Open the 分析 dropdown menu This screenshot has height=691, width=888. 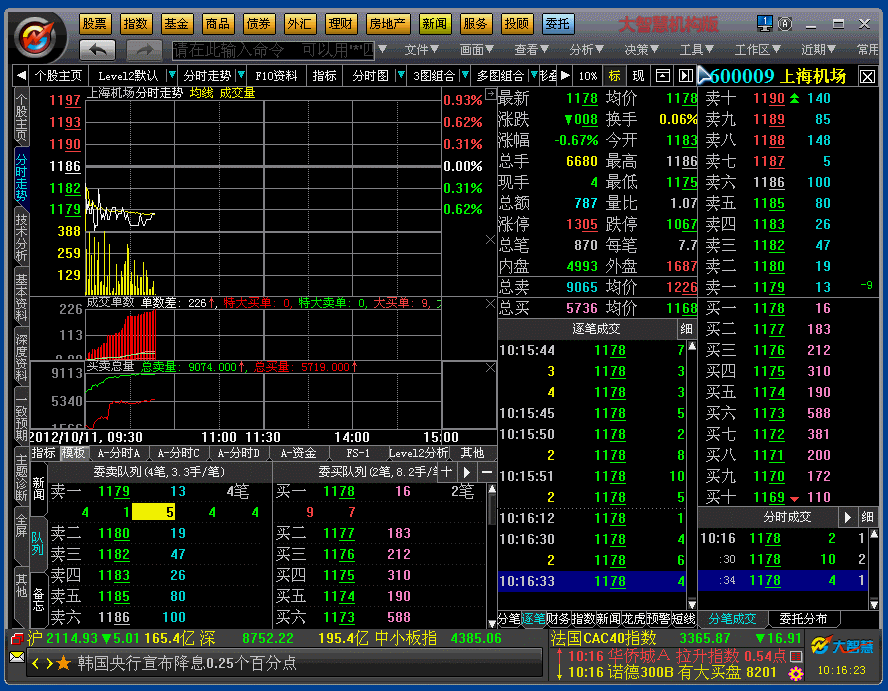click(586, 50)
